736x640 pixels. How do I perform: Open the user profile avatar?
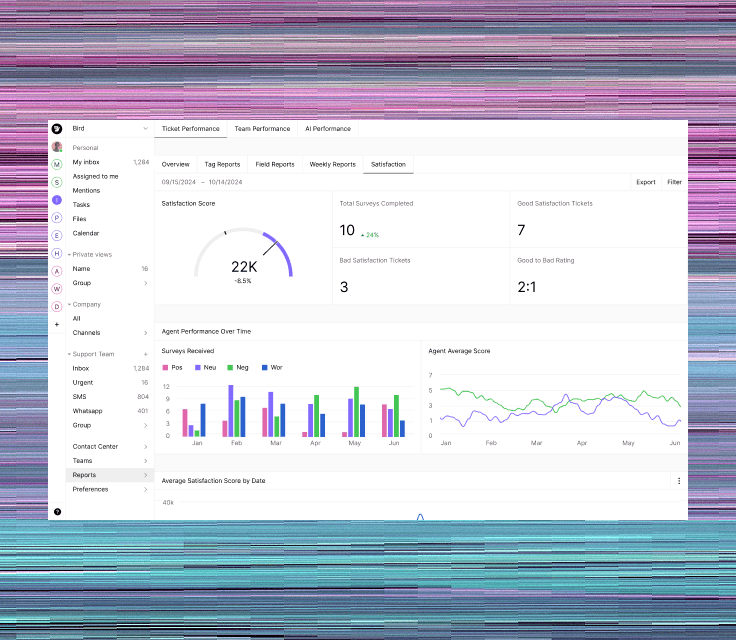[x=57, y=147]
